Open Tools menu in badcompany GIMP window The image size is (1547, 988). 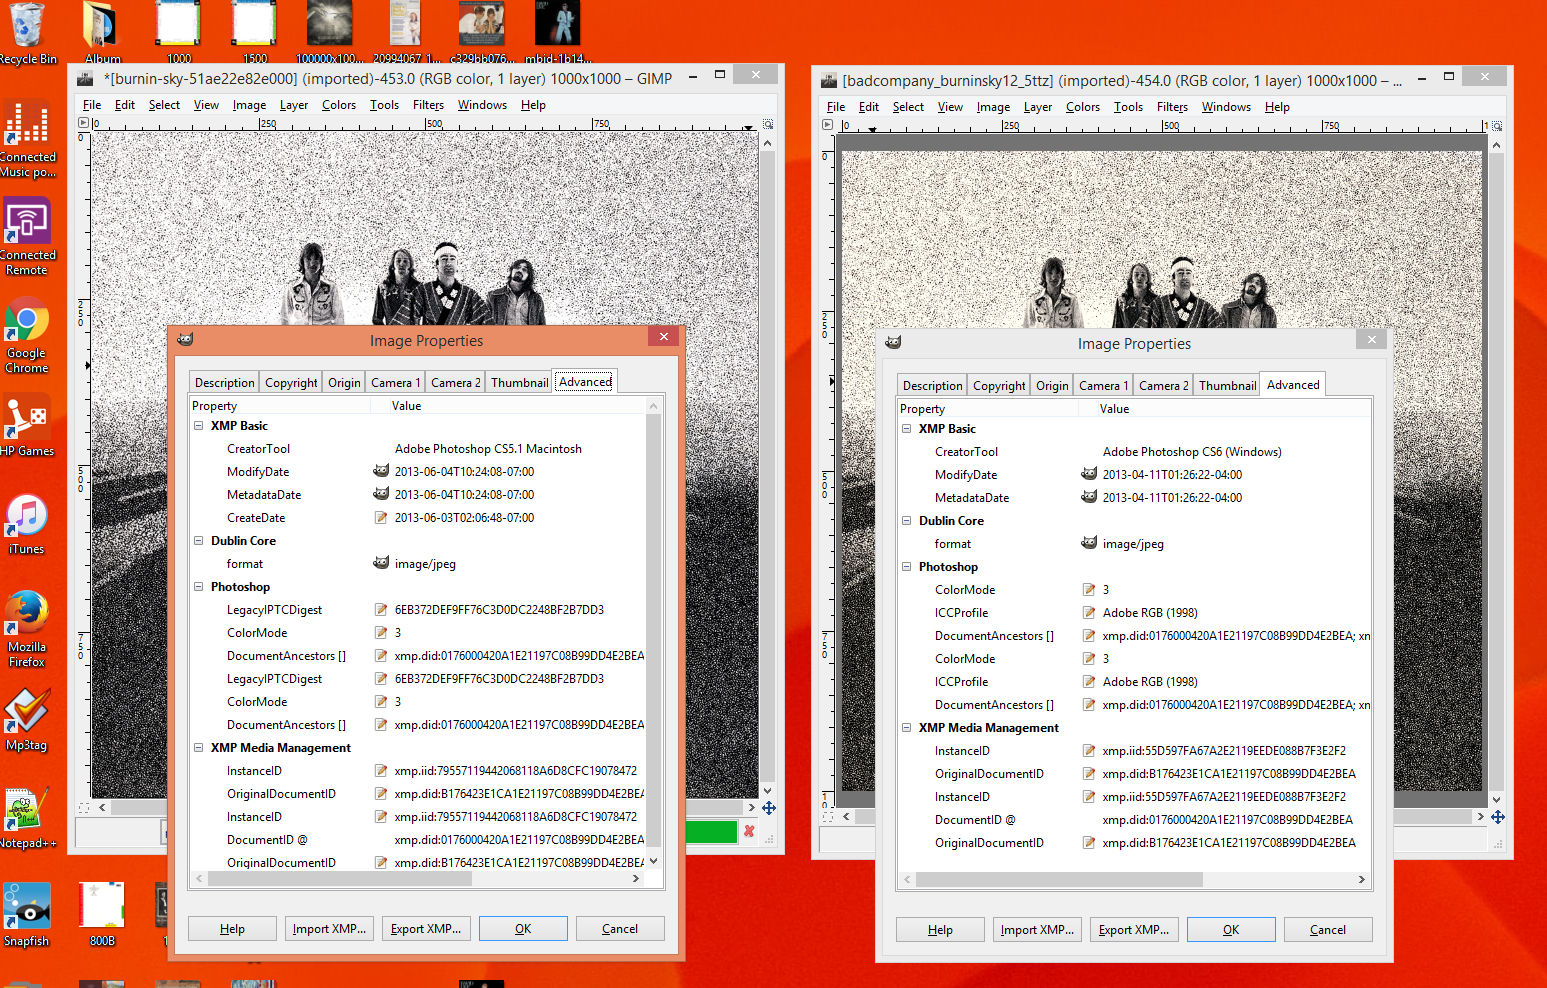(x=1128, y=107)
